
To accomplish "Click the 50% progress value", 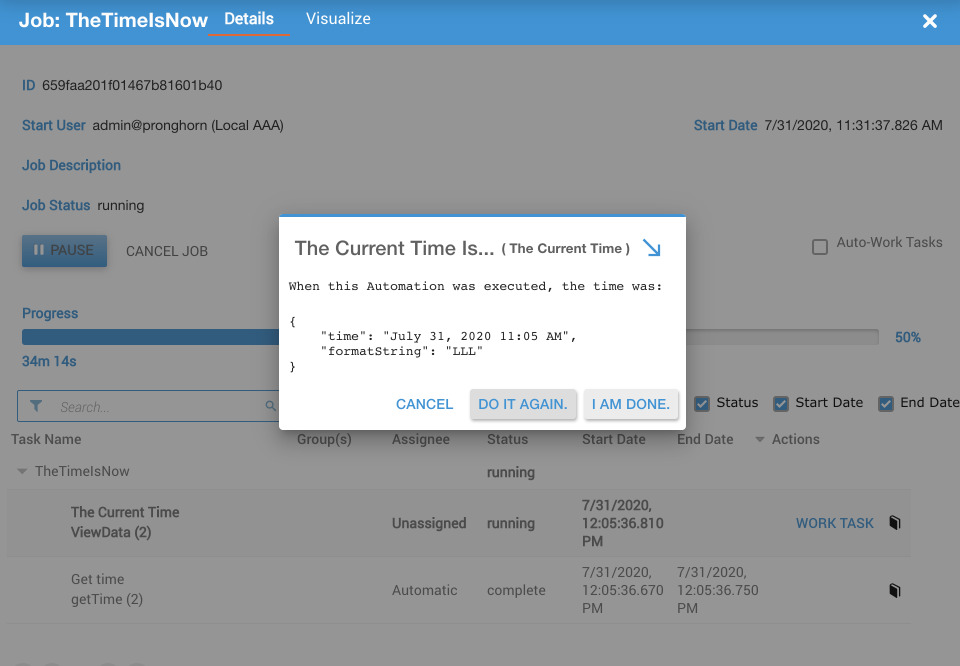I will pyautogui.click(x=907, y=337).
